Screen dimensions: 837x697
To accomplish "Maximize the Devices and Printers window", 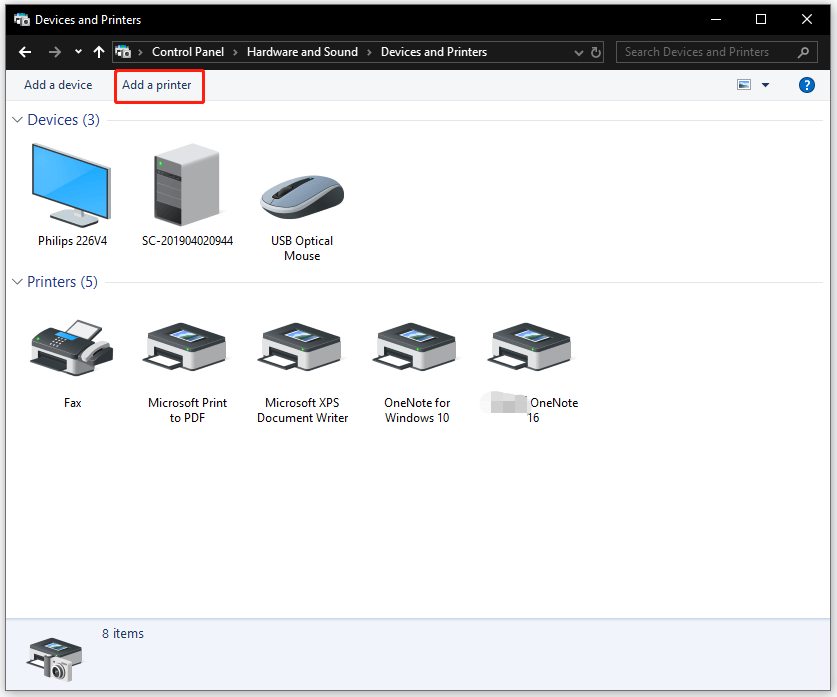I will 761,20.
